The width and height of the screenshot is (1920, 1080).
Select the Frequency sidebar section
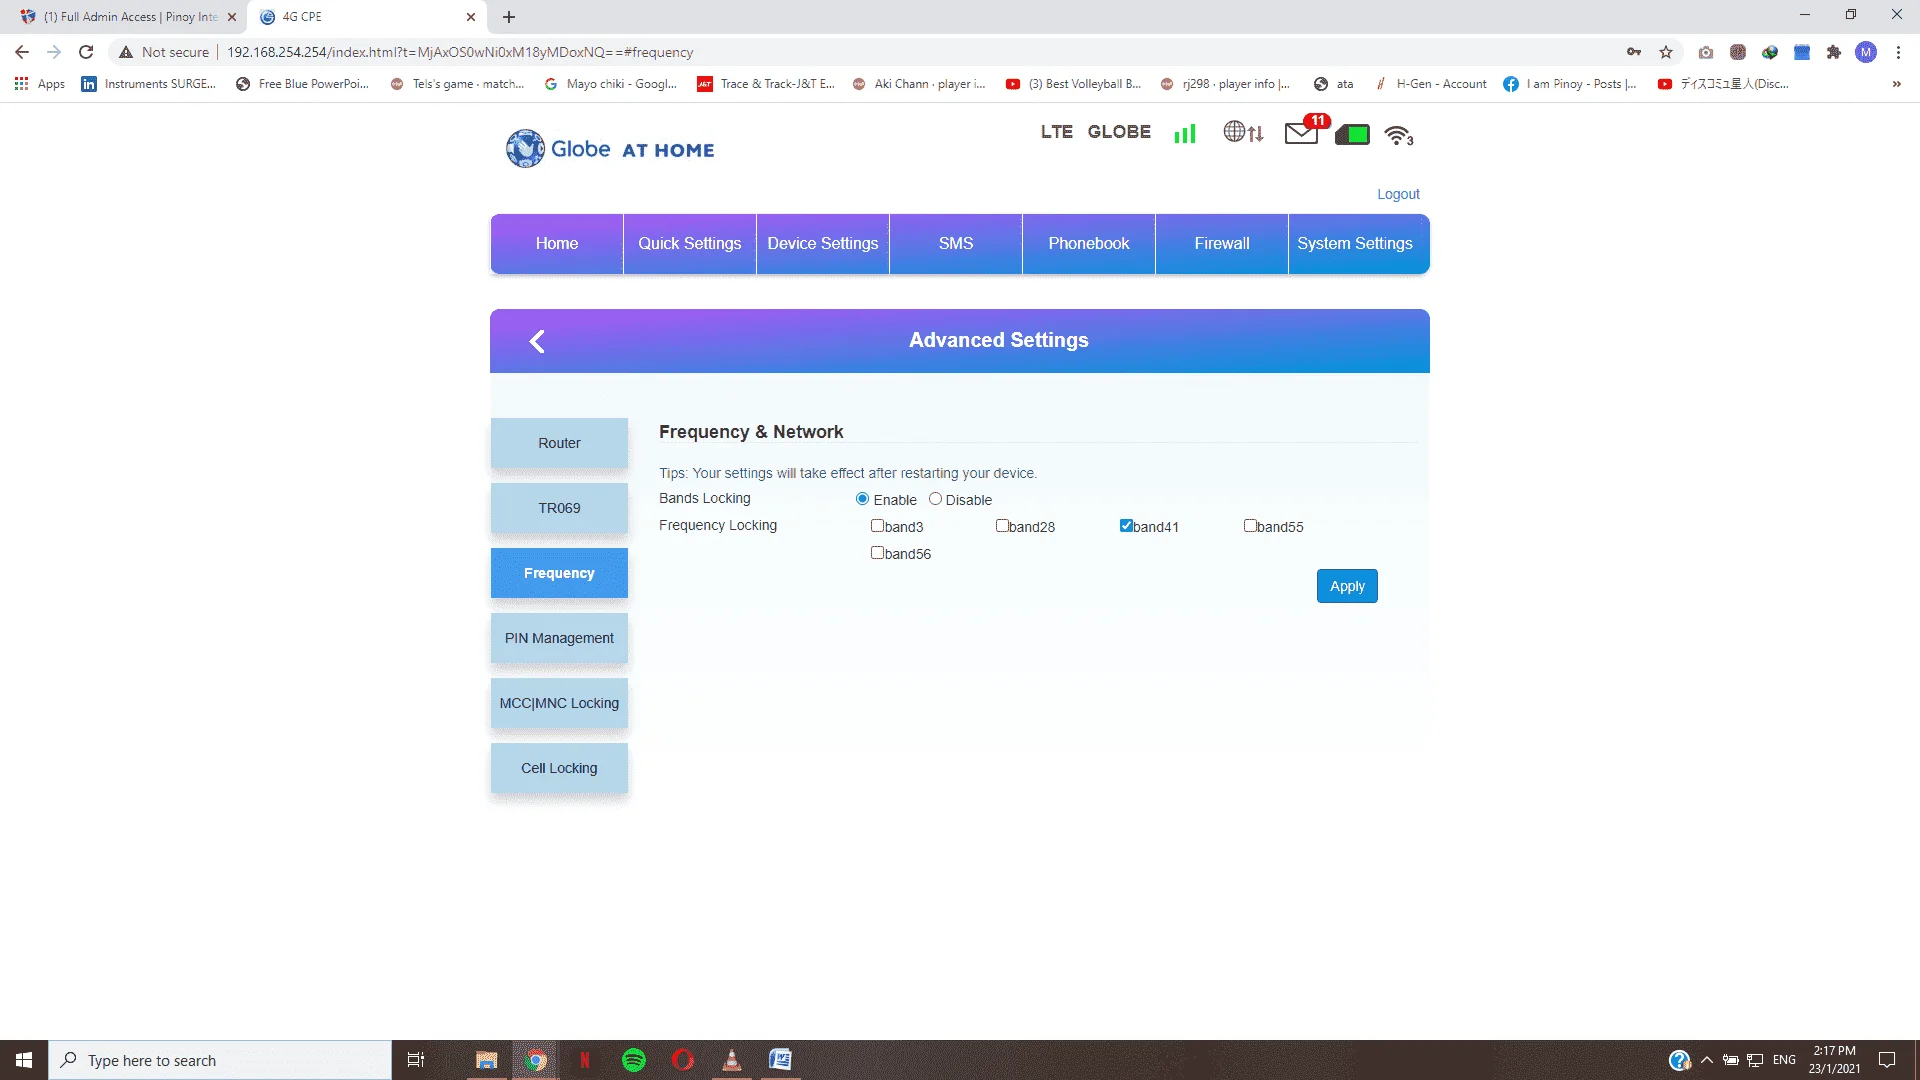559,573
